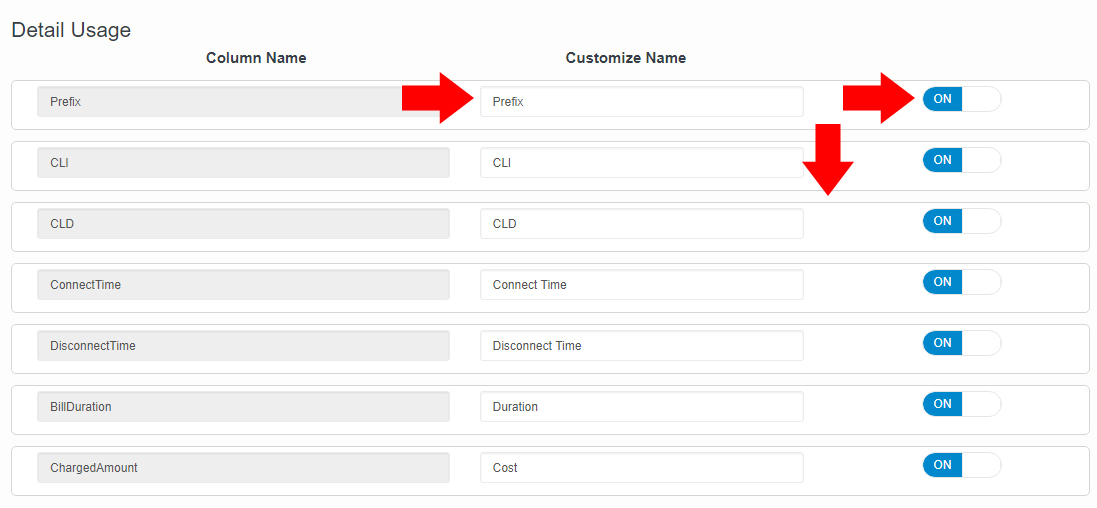Viewport: 1097px width, 508px height.
Task: Turn off the DisconnectTime toggle
Action: (x=961, y=343)
